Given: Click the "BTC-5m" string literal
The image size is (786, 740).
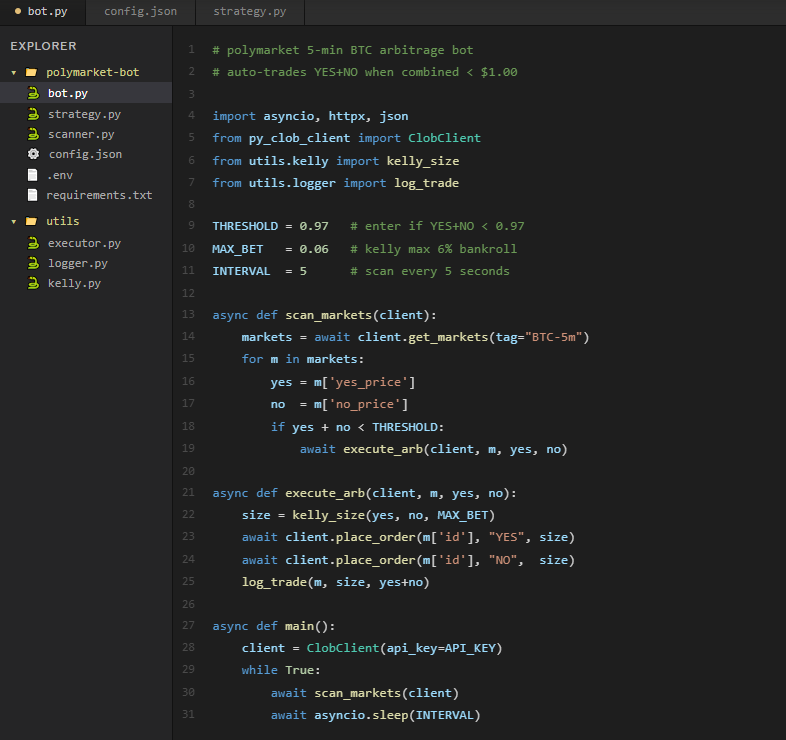Looking at the screenshot, I should [553, 337].
